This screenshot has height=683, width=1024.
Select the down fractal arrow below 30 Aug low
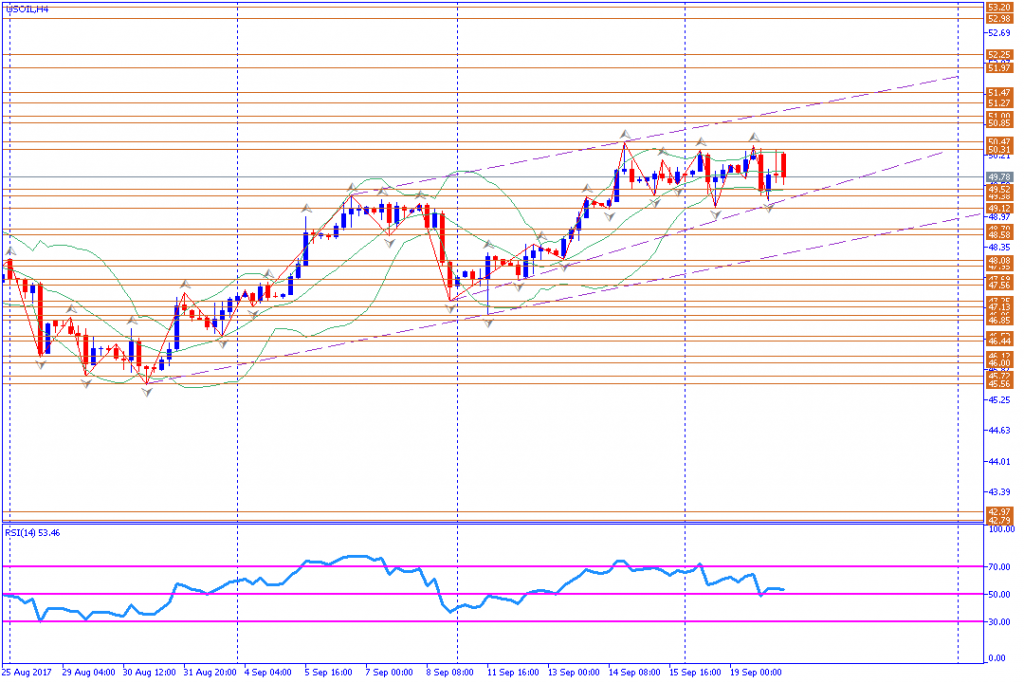click(147, 393)
